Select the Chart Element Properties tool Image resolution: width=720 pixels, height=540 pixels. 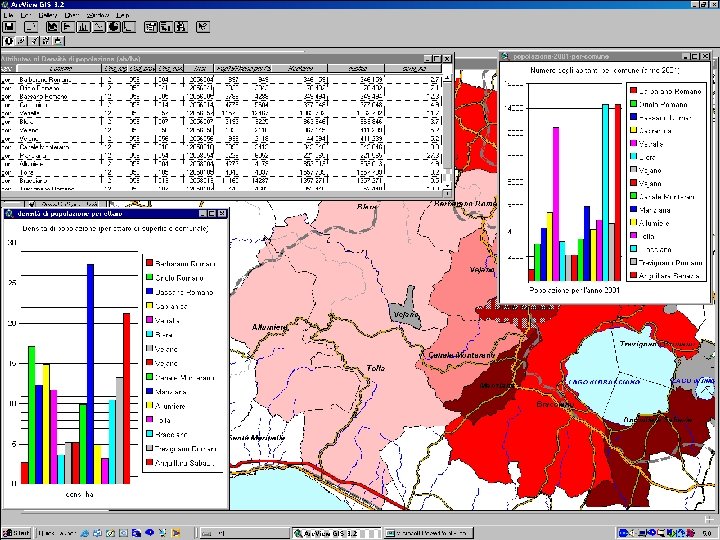pyautogui.click(x=45, y=41)
